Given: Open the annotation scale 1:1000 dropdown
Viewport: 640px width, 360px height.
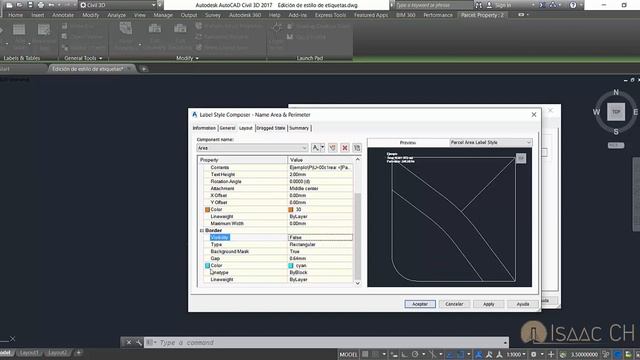Looking at the screenshot, I should 516,354.
